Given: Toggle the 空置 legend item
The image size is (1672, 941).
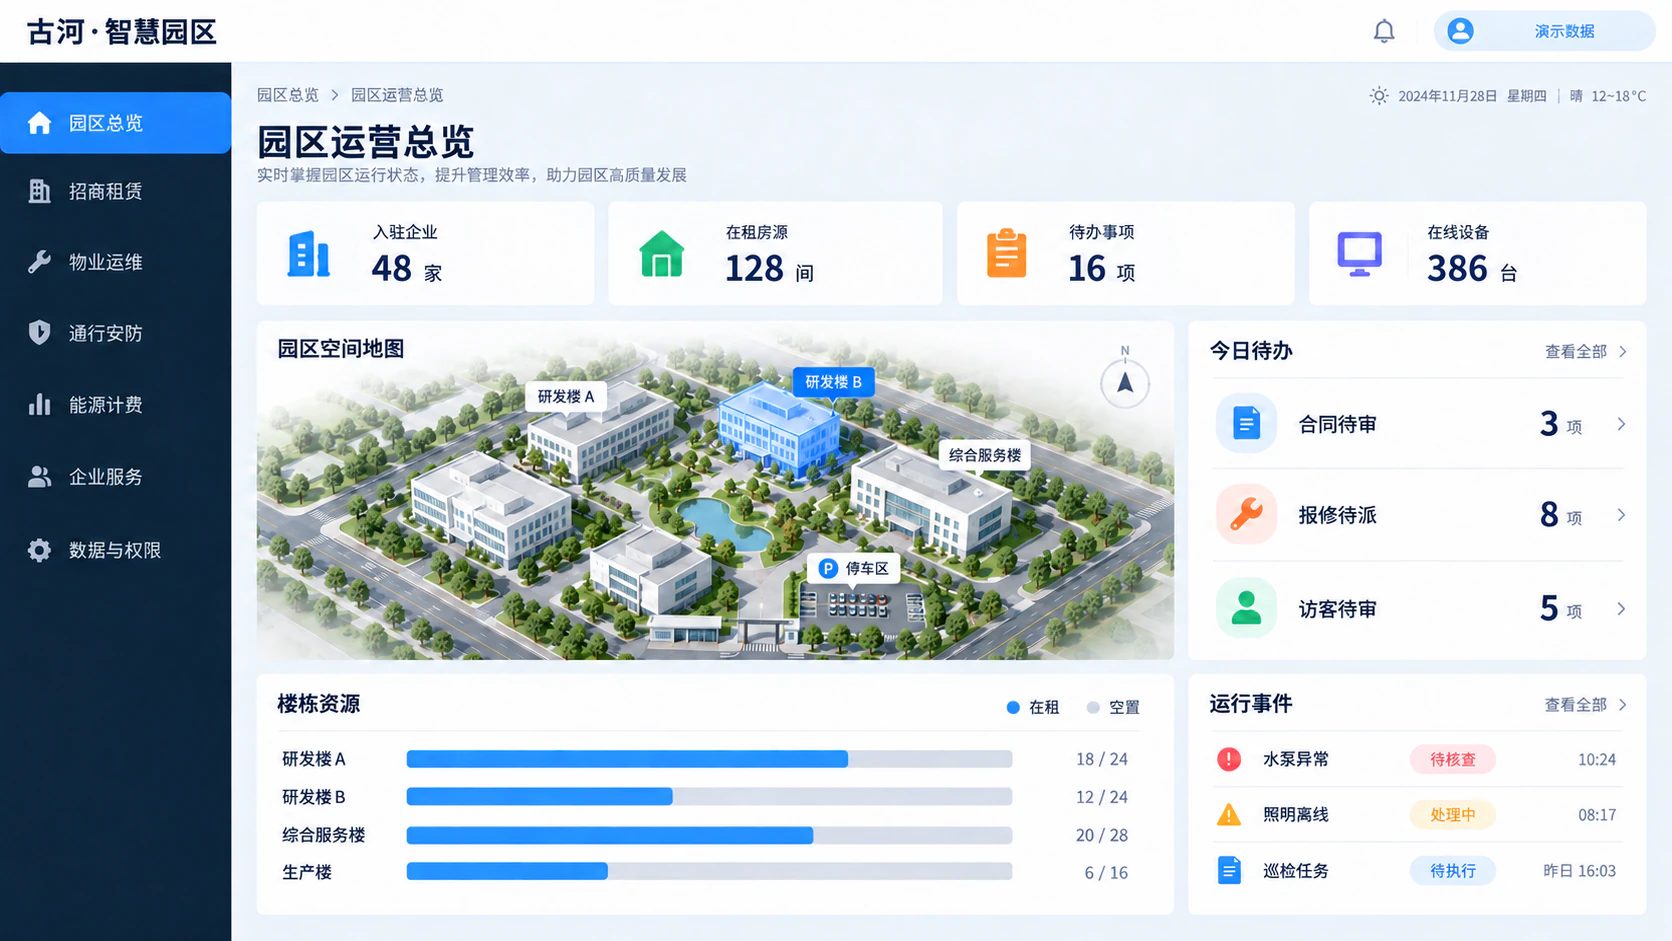Looking at the screenshot, I should point(1113,707).
